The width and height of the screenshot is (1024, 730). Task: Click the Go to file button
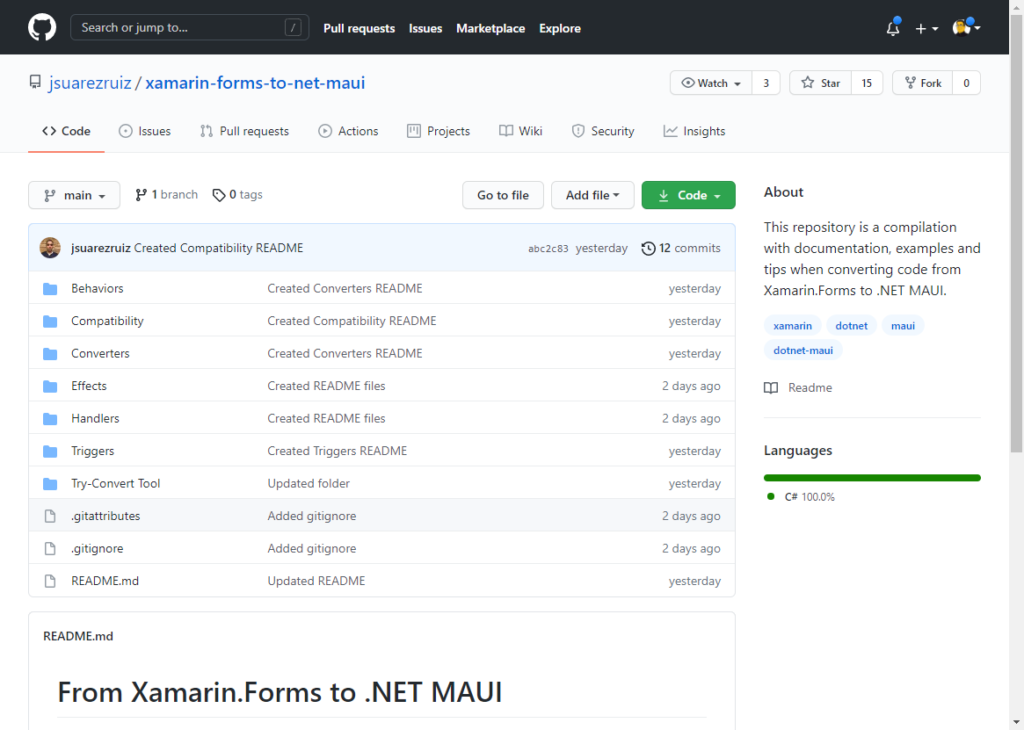coord(503,195)
